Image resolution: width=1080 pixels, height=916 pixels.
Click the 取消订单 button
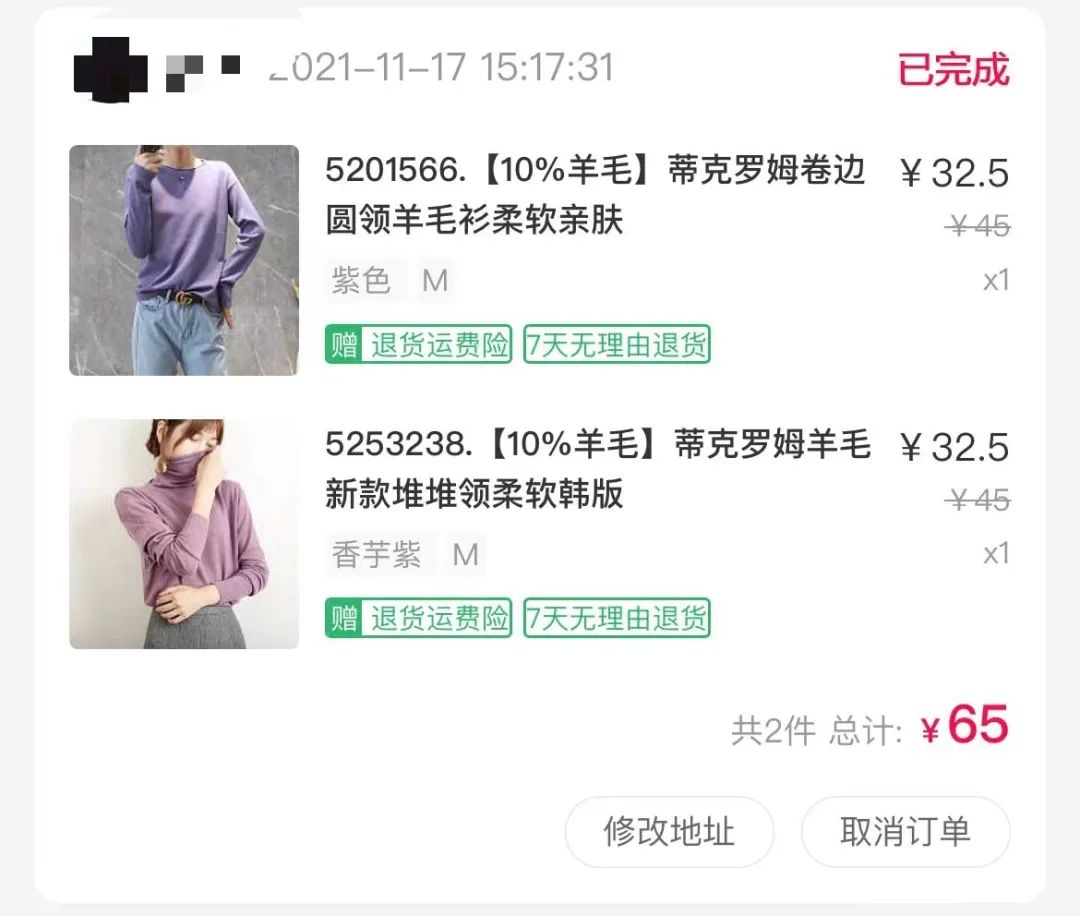point(905,831)
